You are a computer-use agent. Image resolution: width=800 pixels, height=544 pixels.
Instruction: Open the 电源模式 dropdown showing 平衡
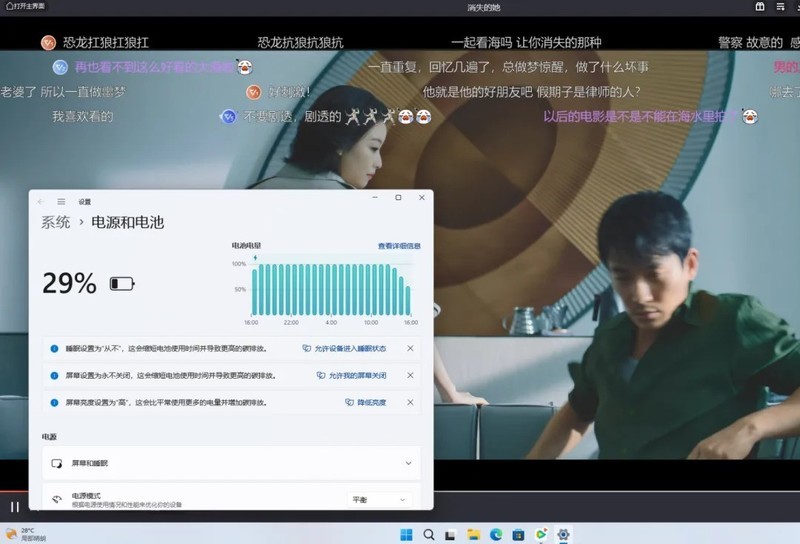tap(380, 500)
